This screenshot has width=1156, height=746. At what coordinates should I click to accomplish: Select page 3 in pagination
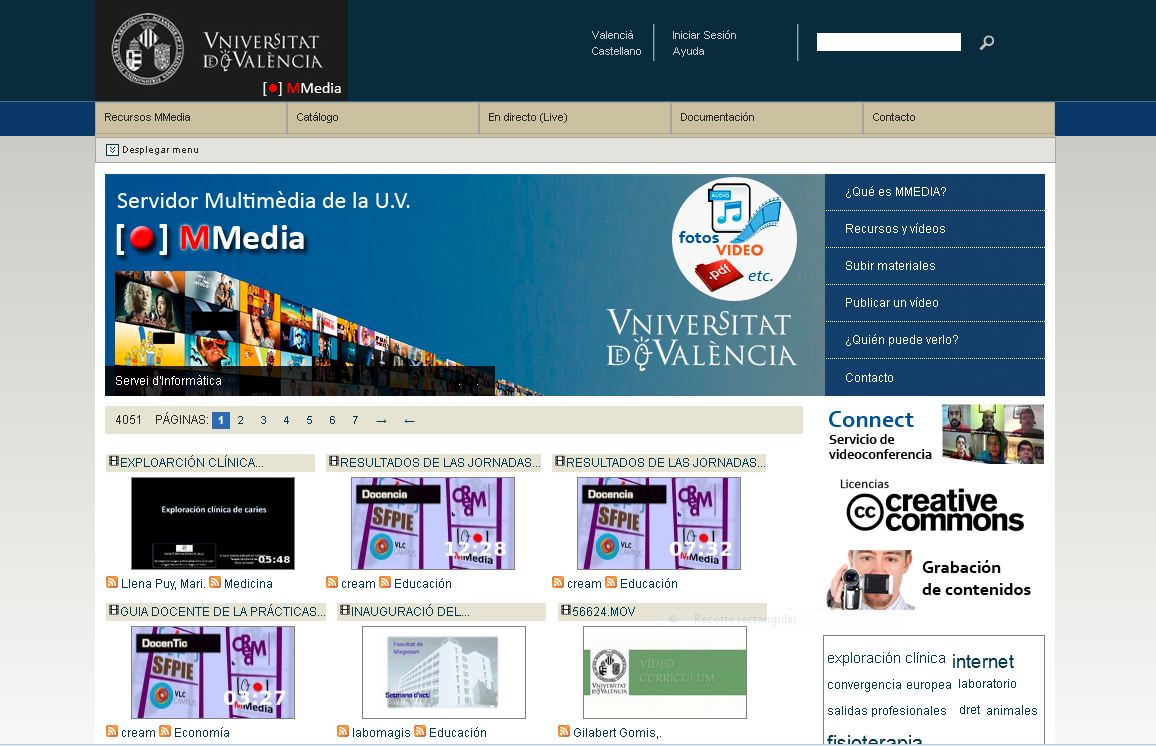pyautogui.click(x=263, y=421)
